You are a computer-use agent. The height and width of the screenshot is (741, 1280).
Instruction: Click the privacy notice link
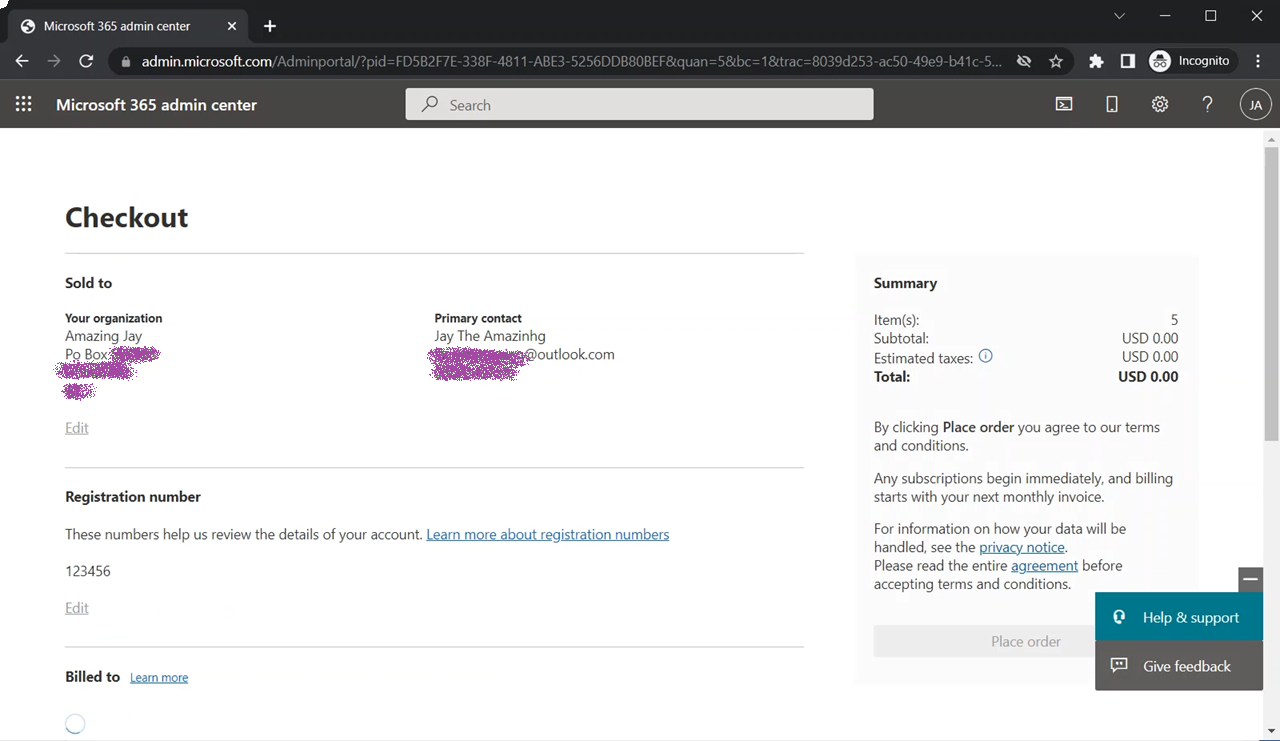click(x=1021, y=547)
